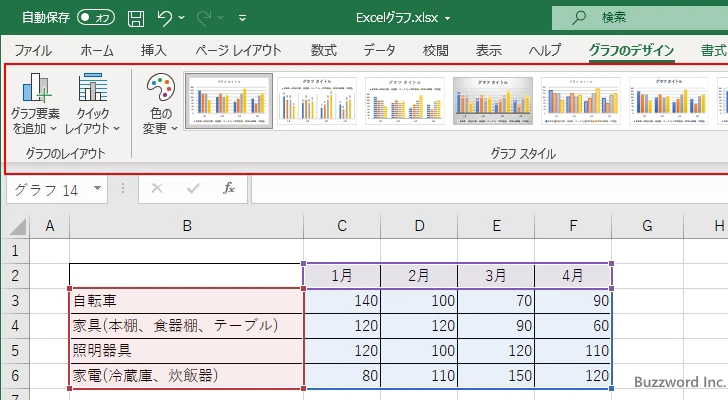728x400 pixels.
Task: Click the 3月 header cell
Action: click(x=496, y=276)
